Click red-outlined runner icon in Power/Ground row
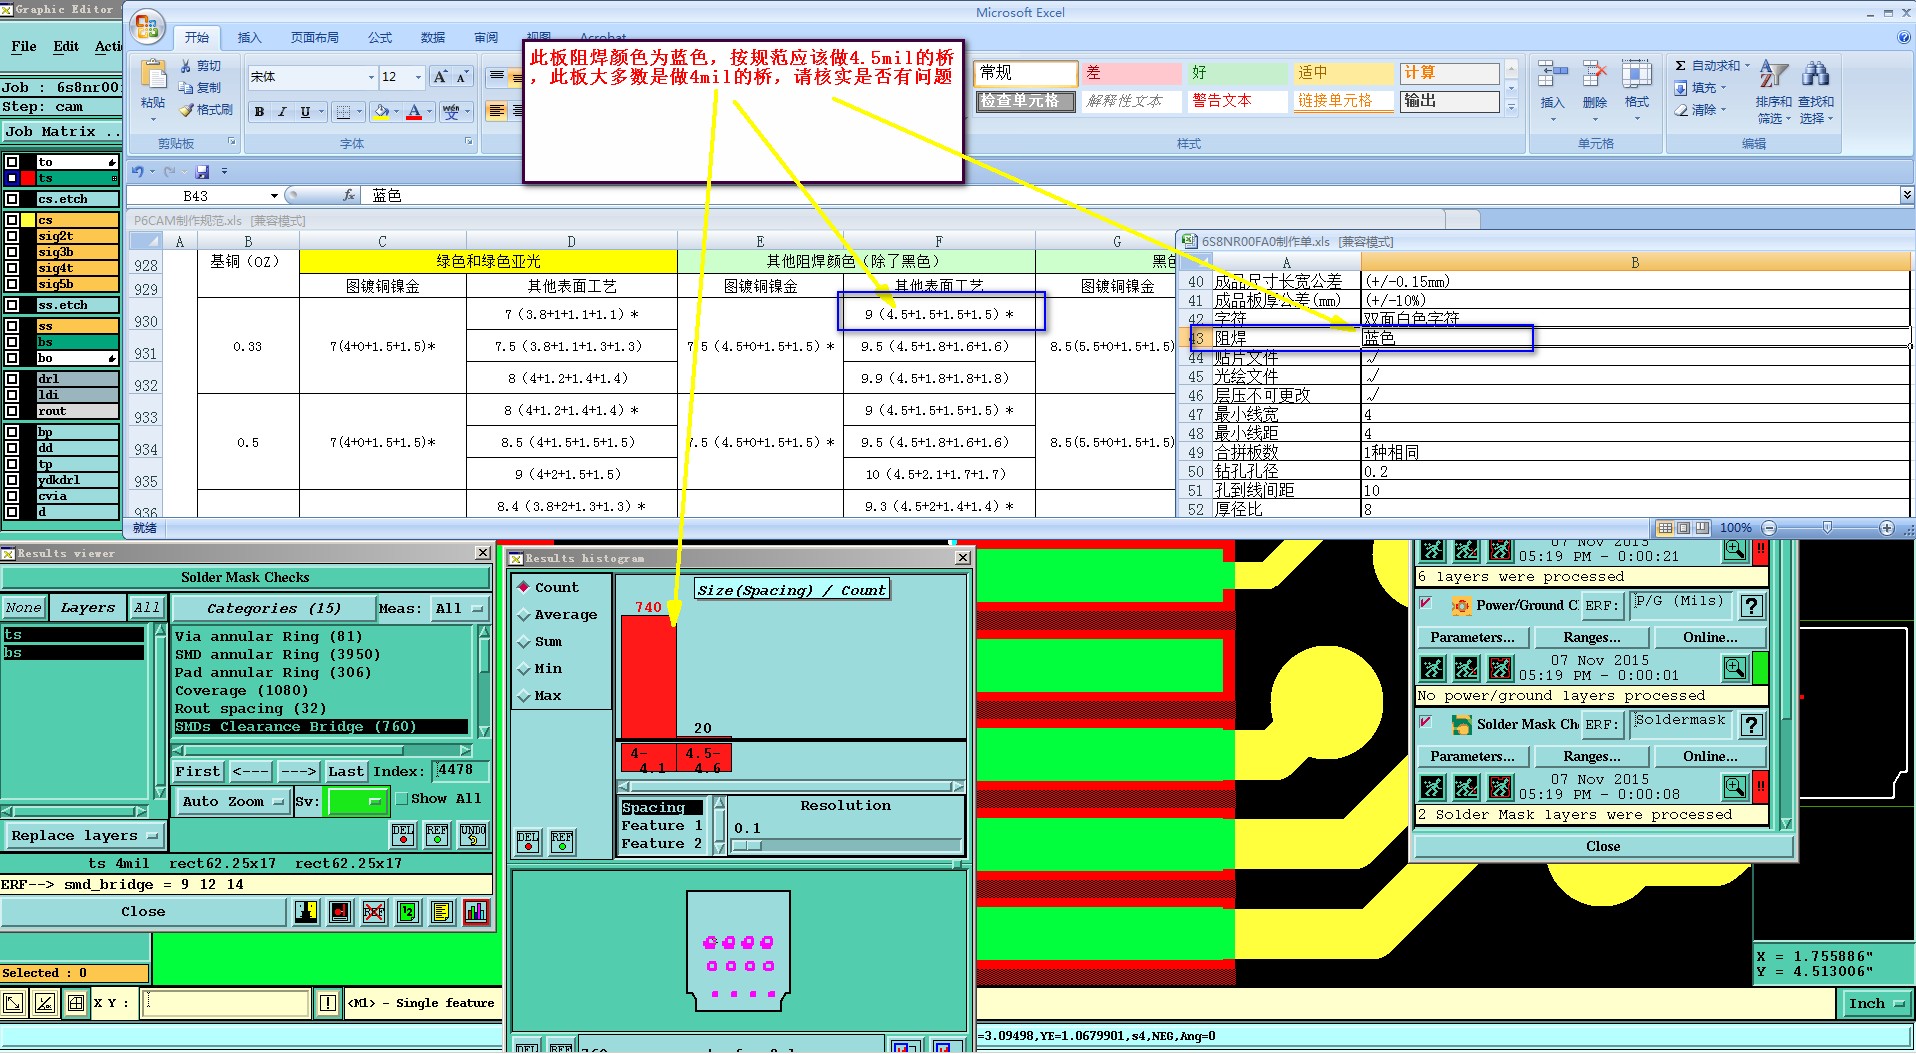 coord(1500,668)
